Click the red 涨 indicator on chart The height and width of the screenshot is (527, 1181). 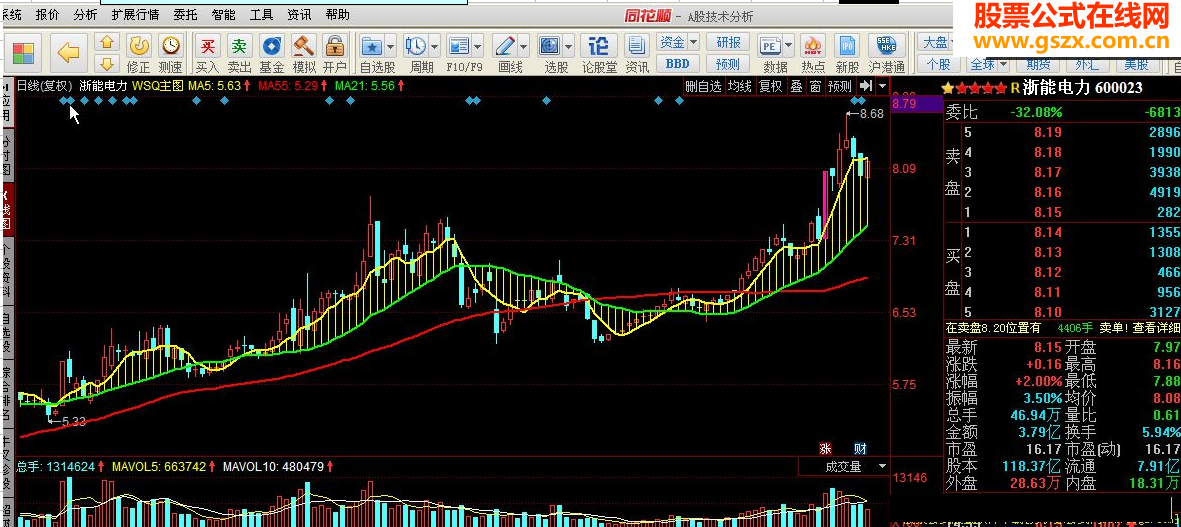click(826, 449)
